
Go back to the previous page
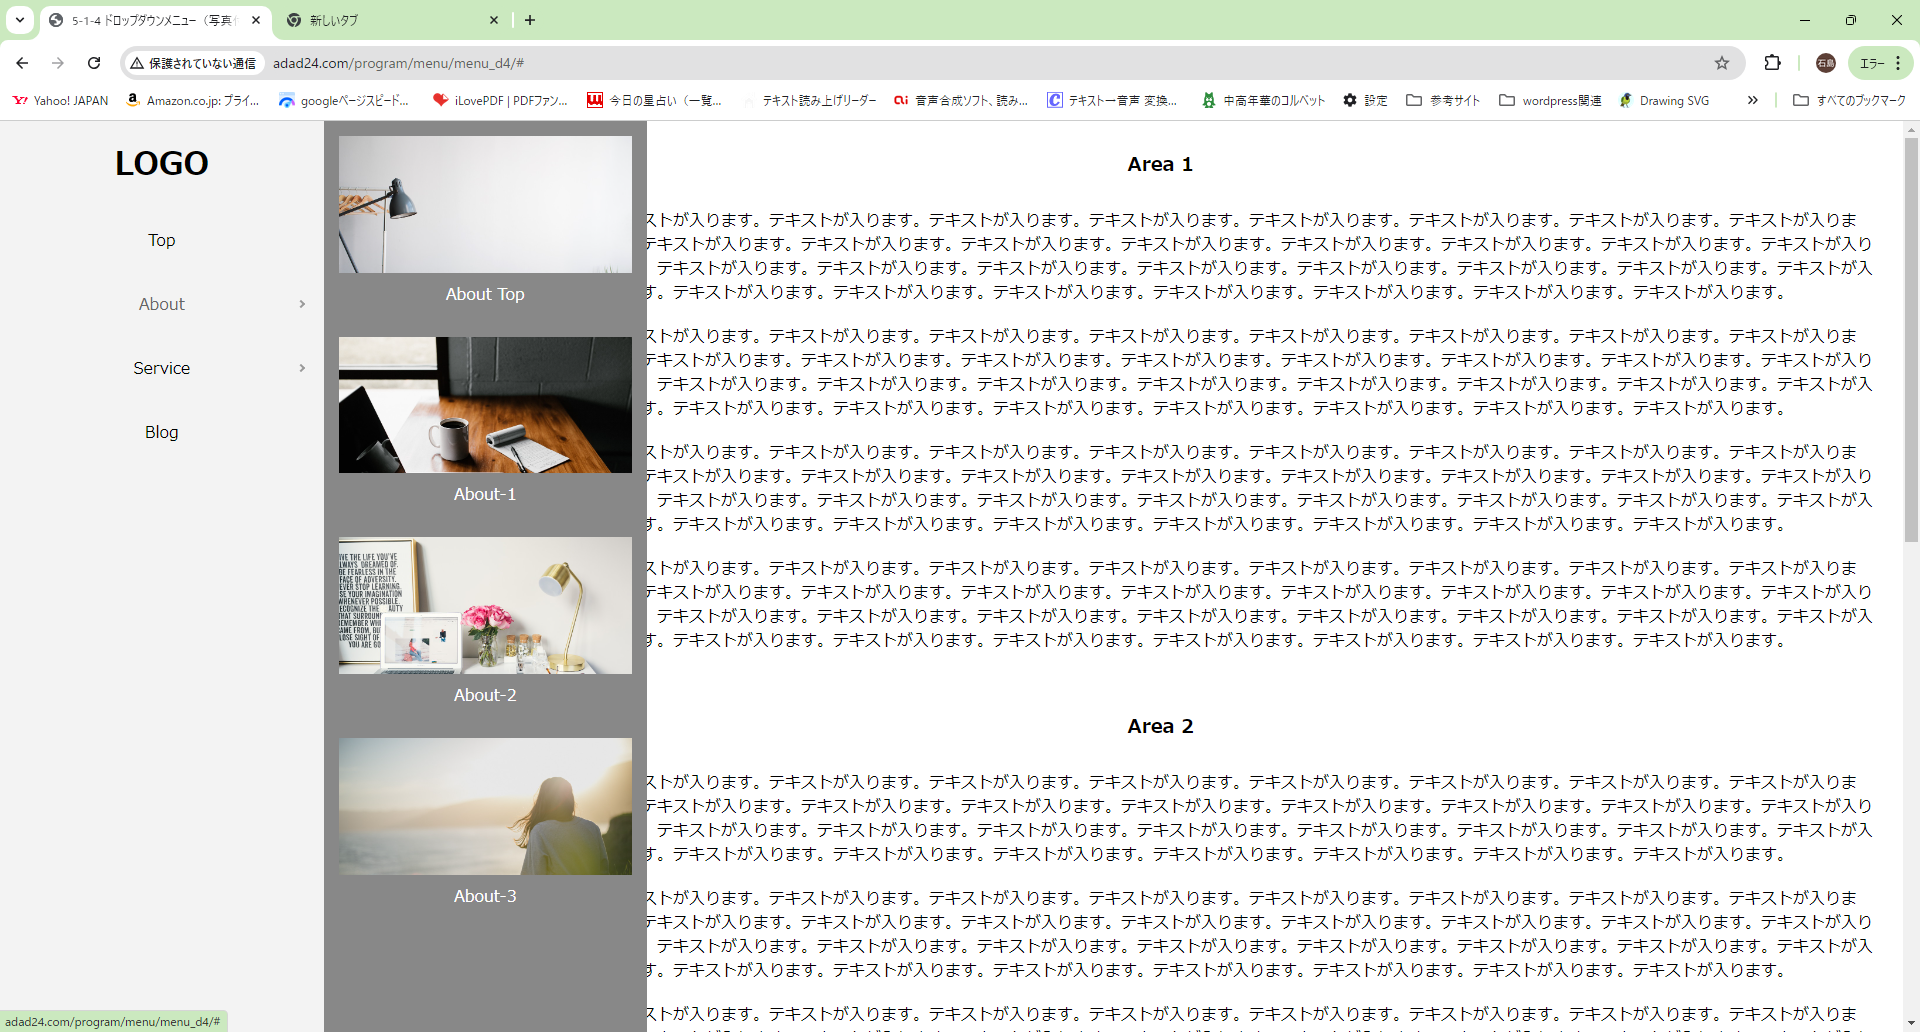click(x=22, y=63)
